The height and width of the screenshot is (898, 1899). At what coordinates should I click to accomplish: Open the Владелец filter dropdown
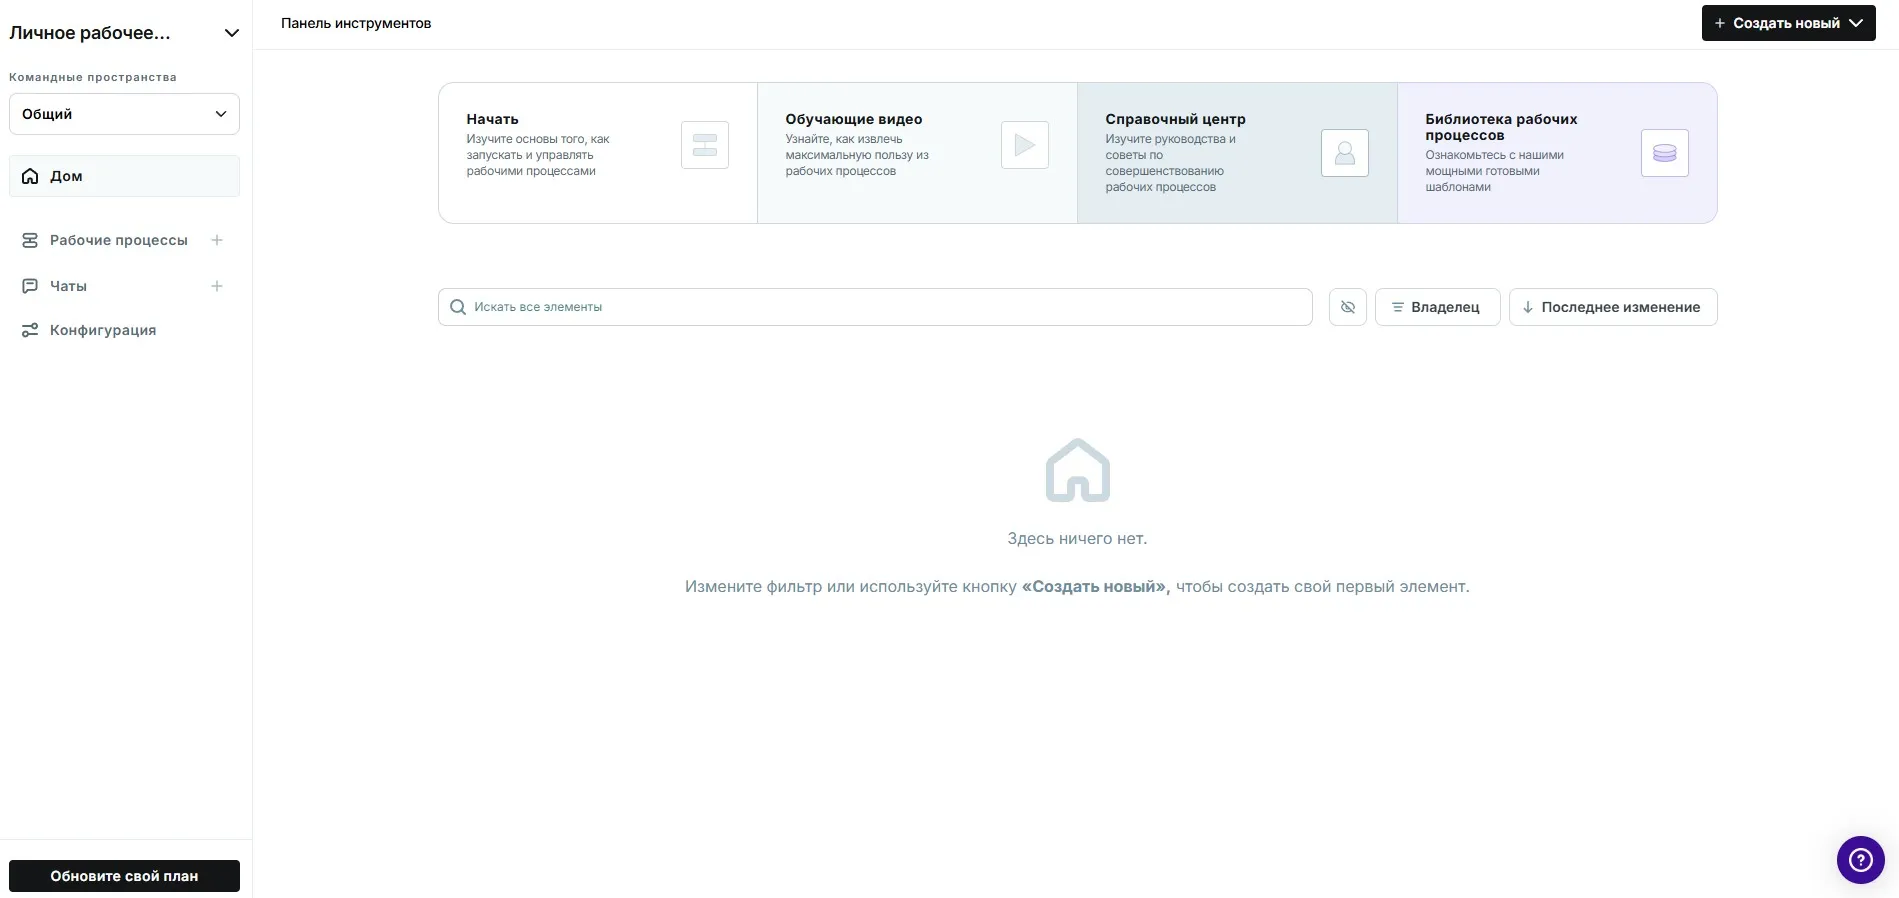[1437, 307]
